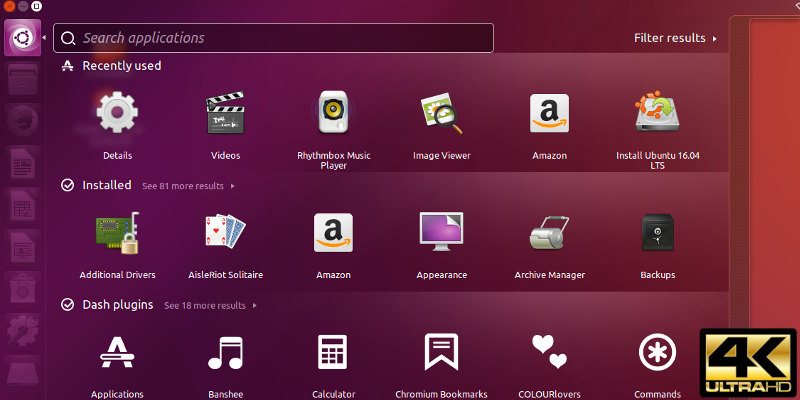Screen dimensions: 800x400
Task: Open Amazon in the Installed row
Action: click(x=333, y=233)
